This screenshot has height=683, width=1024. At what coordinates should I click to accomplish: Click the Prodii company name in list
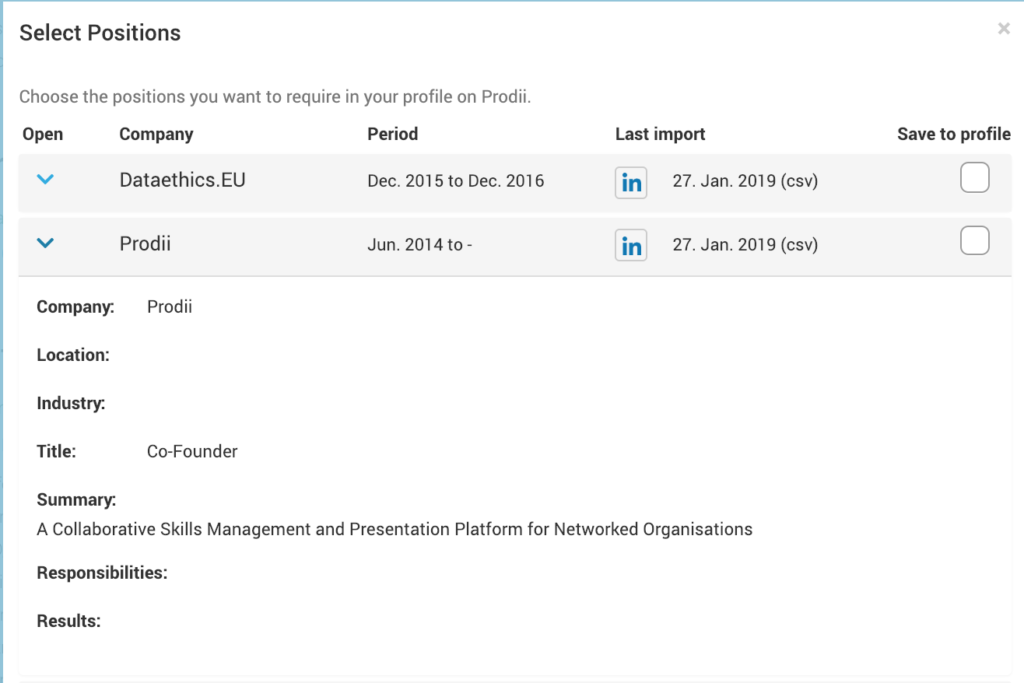(145, 244)
